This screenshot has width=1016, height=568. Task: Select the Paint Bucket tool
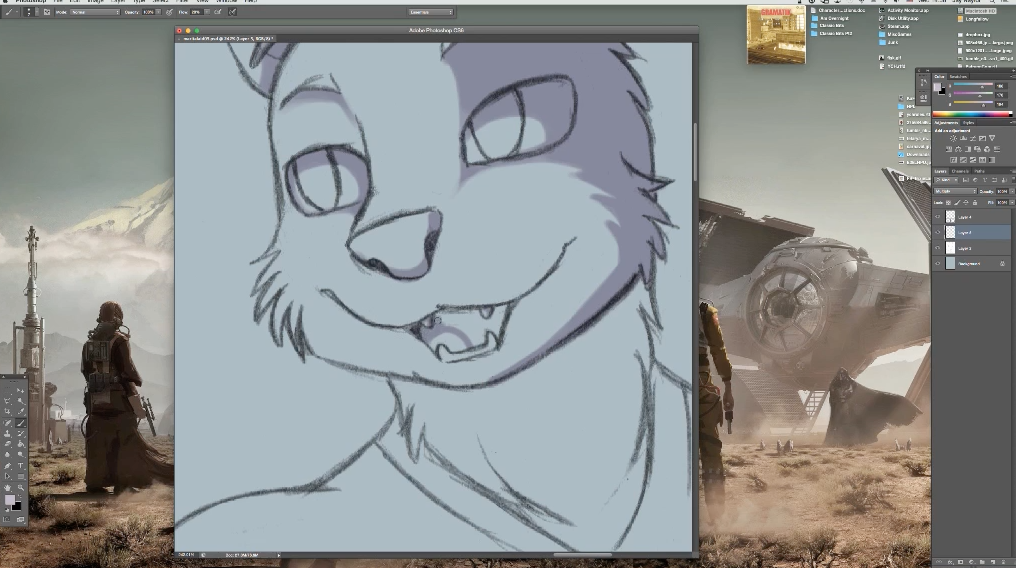[x=21, y=444]
